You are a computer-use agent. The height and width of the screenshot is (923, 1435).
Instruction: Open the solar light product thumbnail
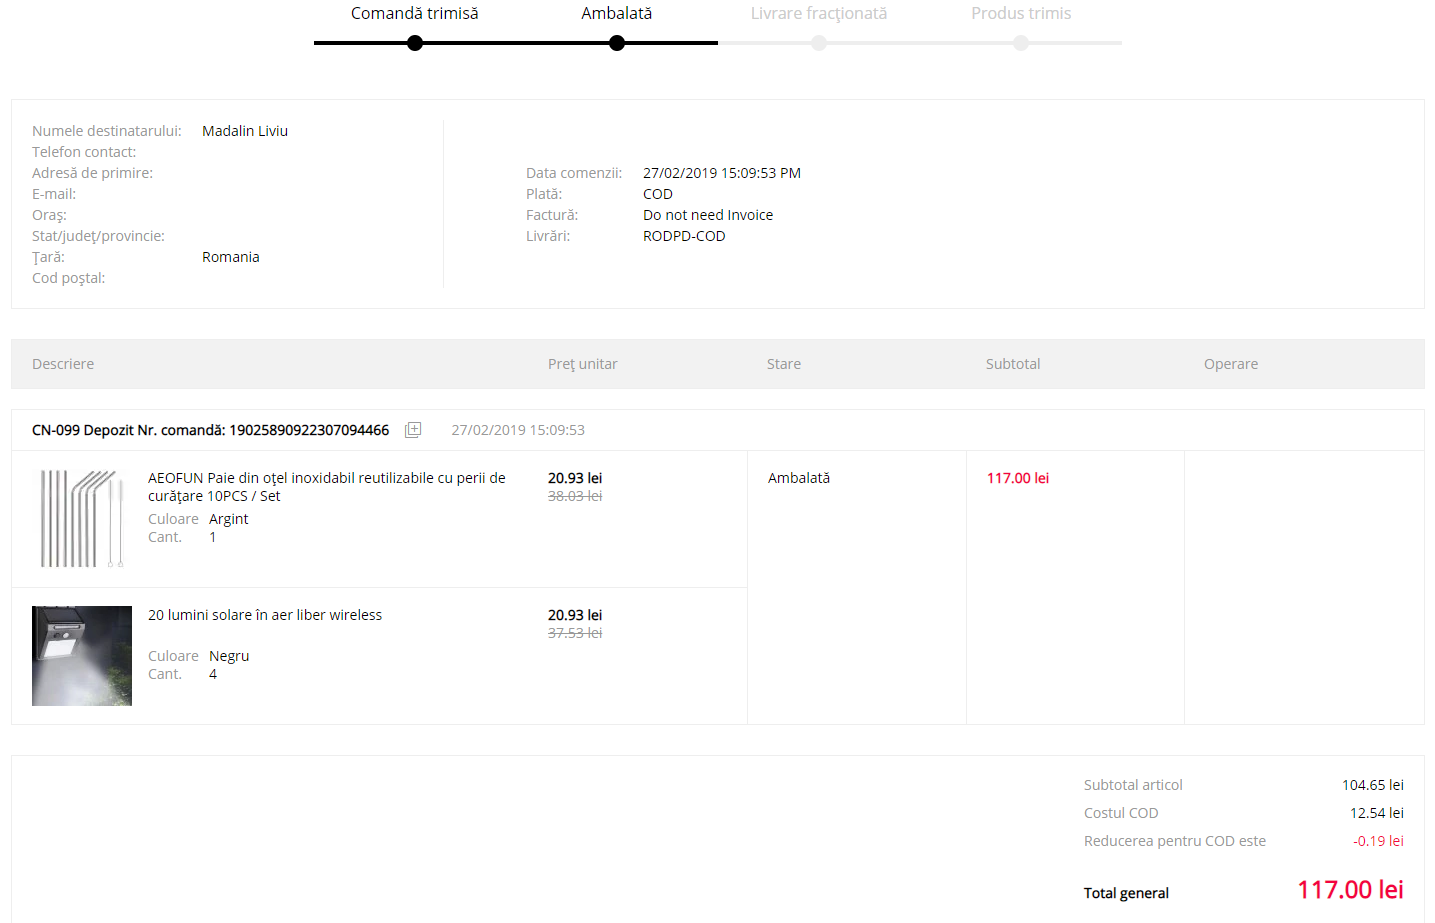click(x=82, y=656)
